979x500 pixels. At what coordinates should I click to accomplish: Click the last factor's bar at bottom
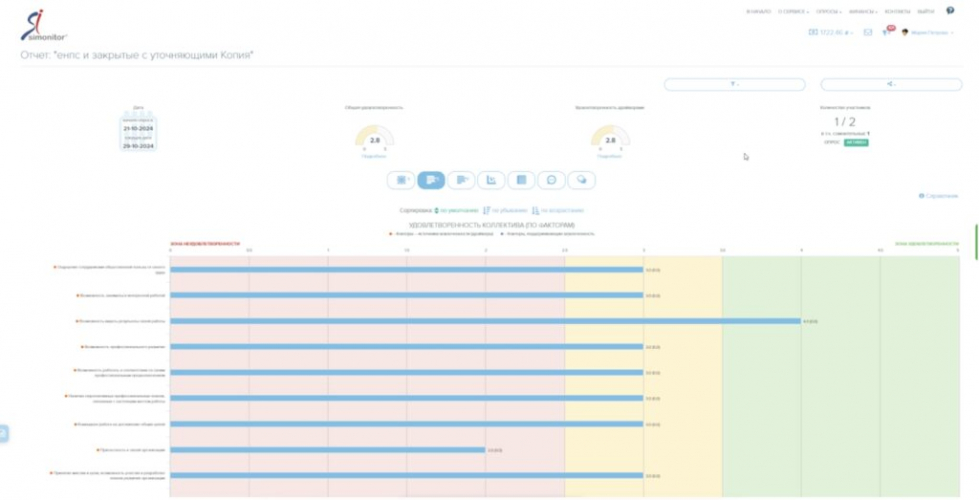click(x=406, y=476)
